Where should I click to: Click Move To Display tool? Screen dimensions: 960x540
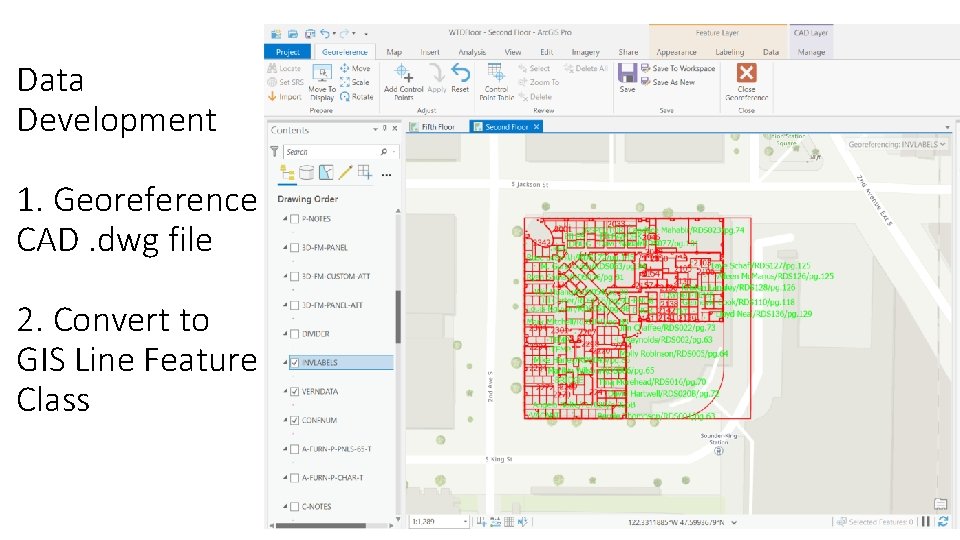pyautogui.click(x=322, y=82)
